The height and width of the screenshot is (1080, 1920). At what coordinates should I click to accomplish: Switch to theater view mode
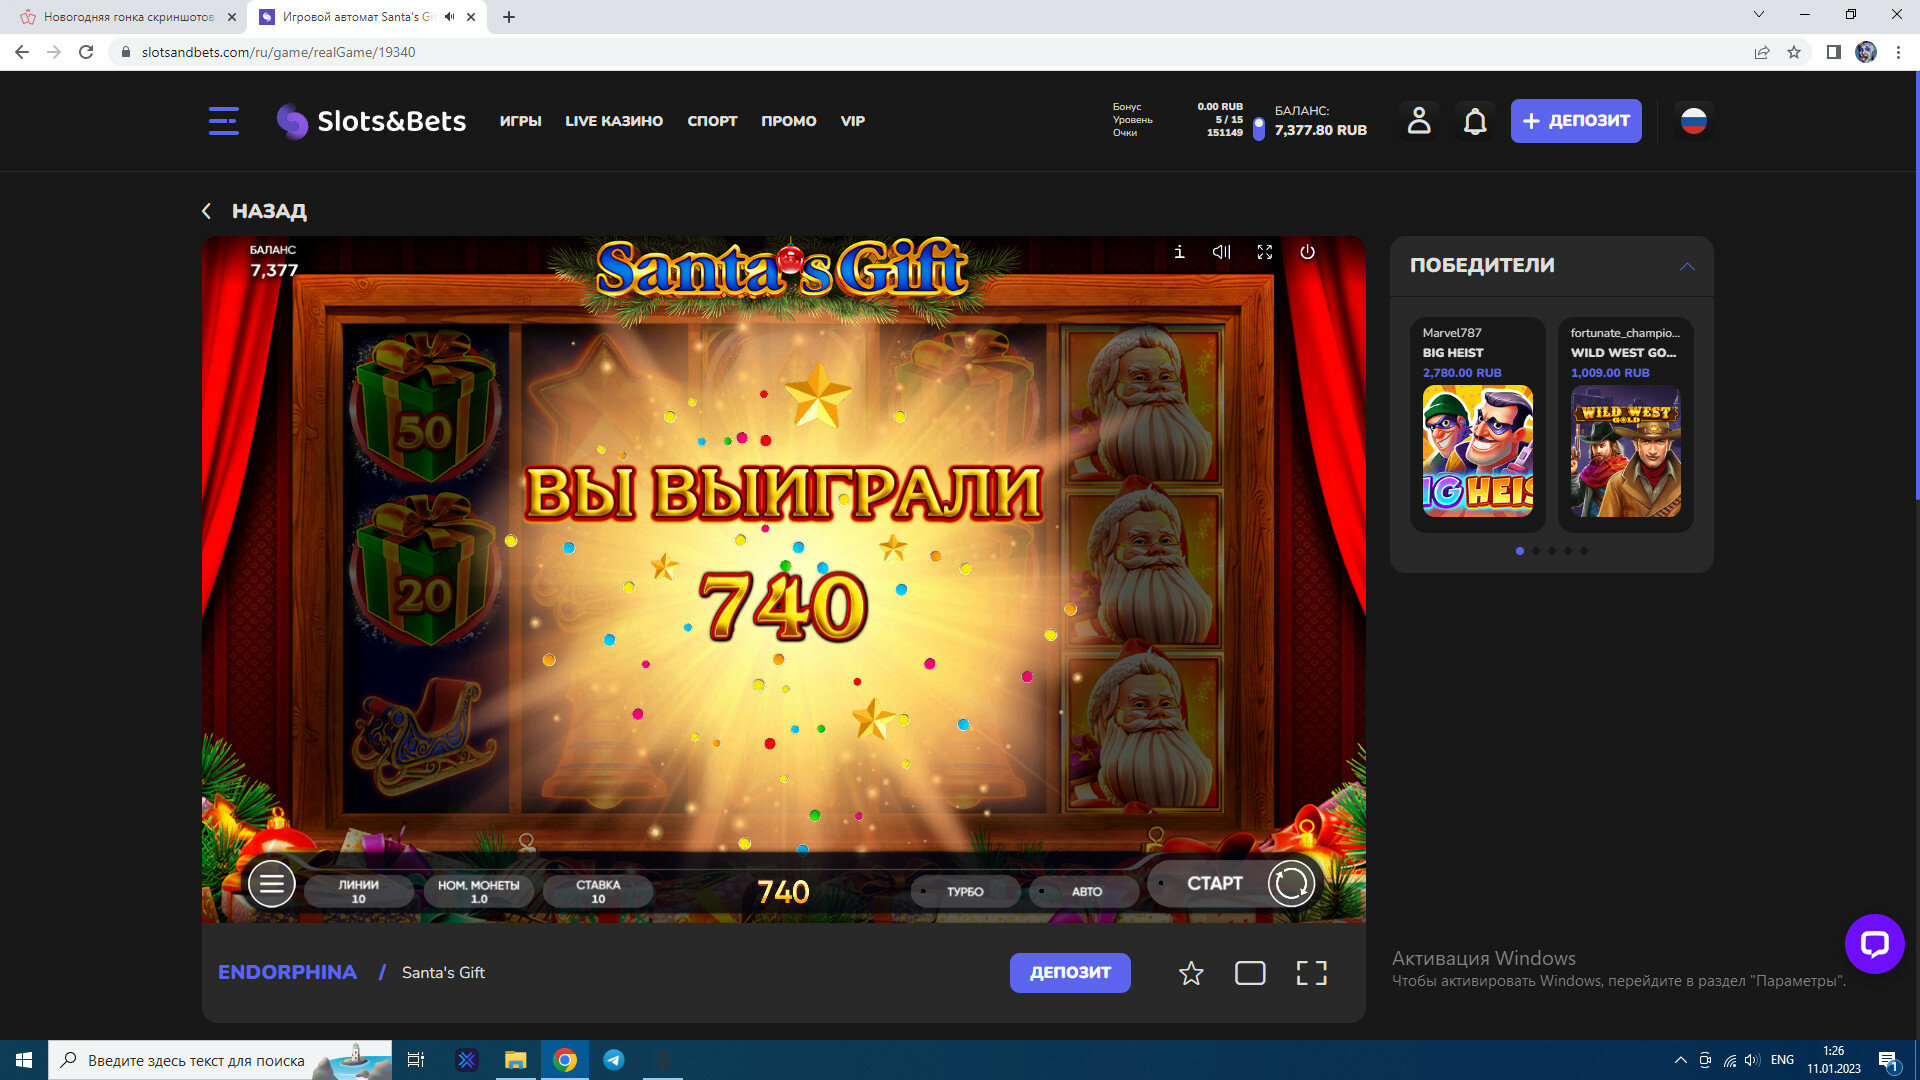pos(1250,973)
